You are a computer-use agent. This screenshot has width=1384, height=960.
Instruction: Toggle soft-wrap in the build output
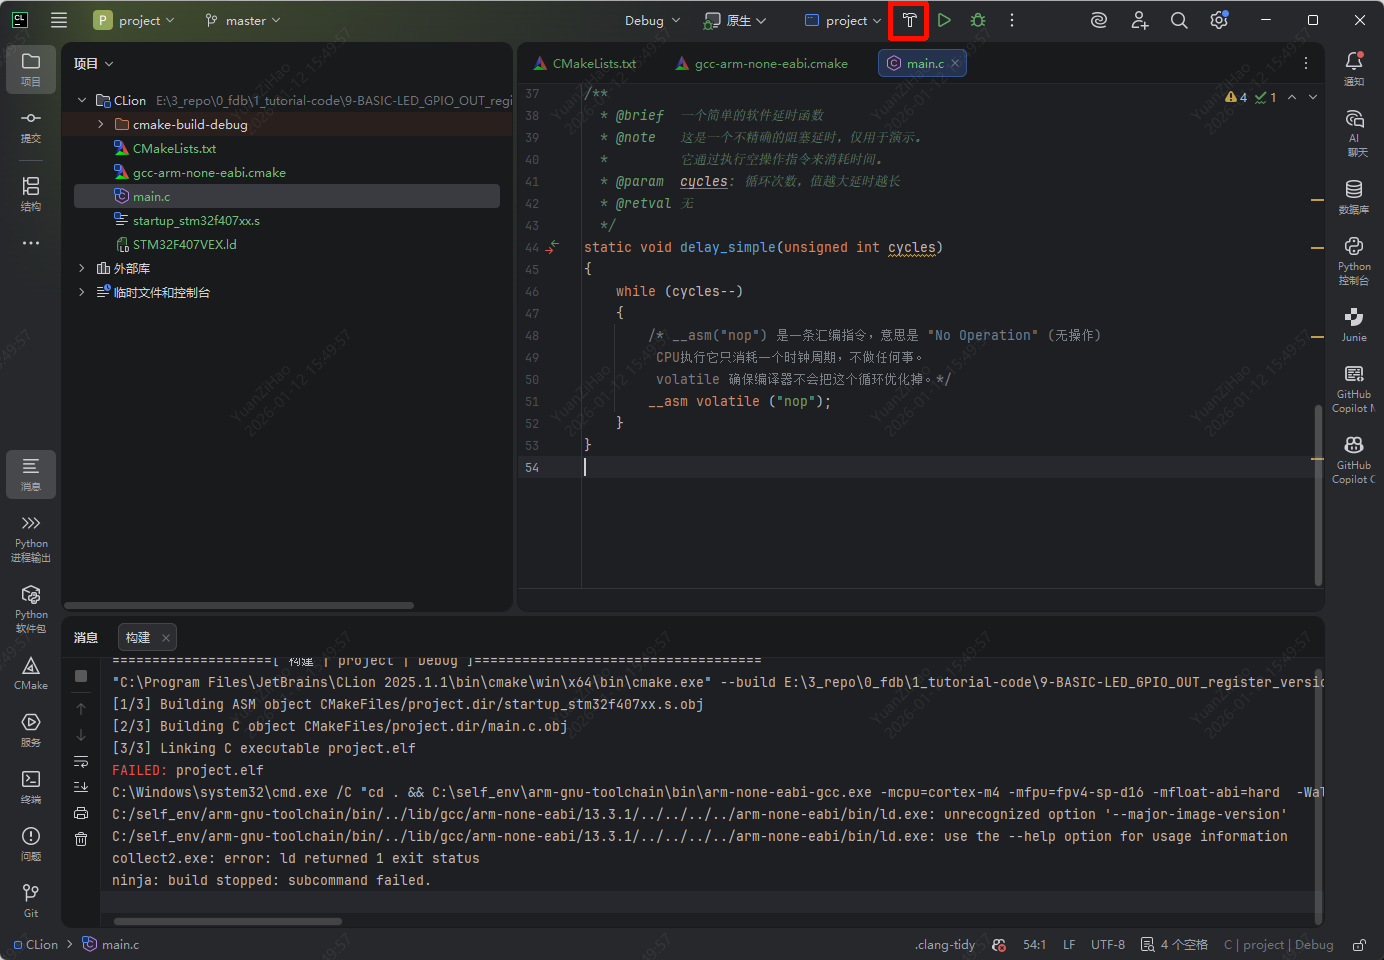[x=81, y=762]
